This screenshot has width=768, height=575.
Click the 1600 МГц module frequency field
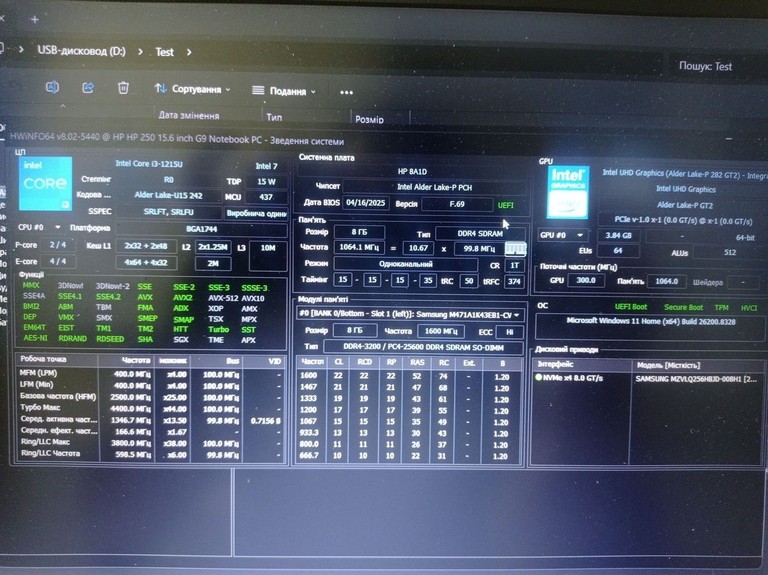pos(440,332)
